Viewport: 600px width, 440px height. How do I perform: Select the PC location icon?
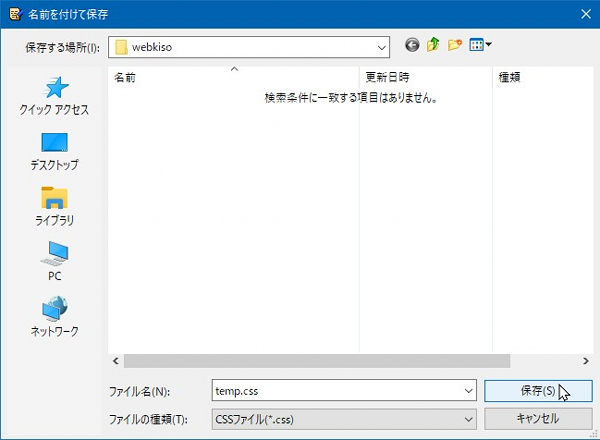pos(54,261)
